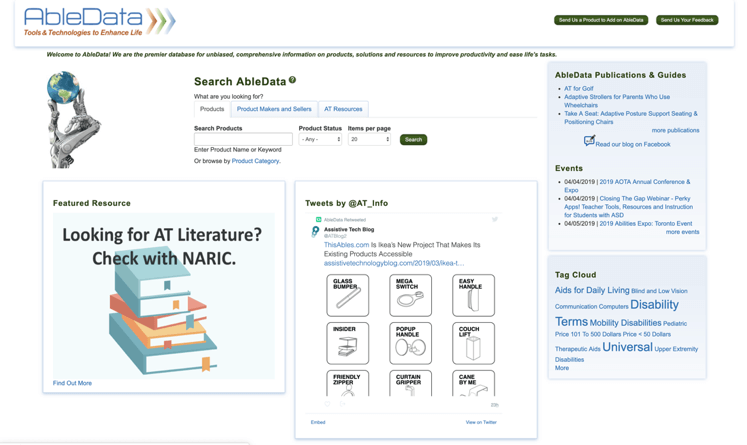Open Take A Seat publication link

click(x=631, y=118)
